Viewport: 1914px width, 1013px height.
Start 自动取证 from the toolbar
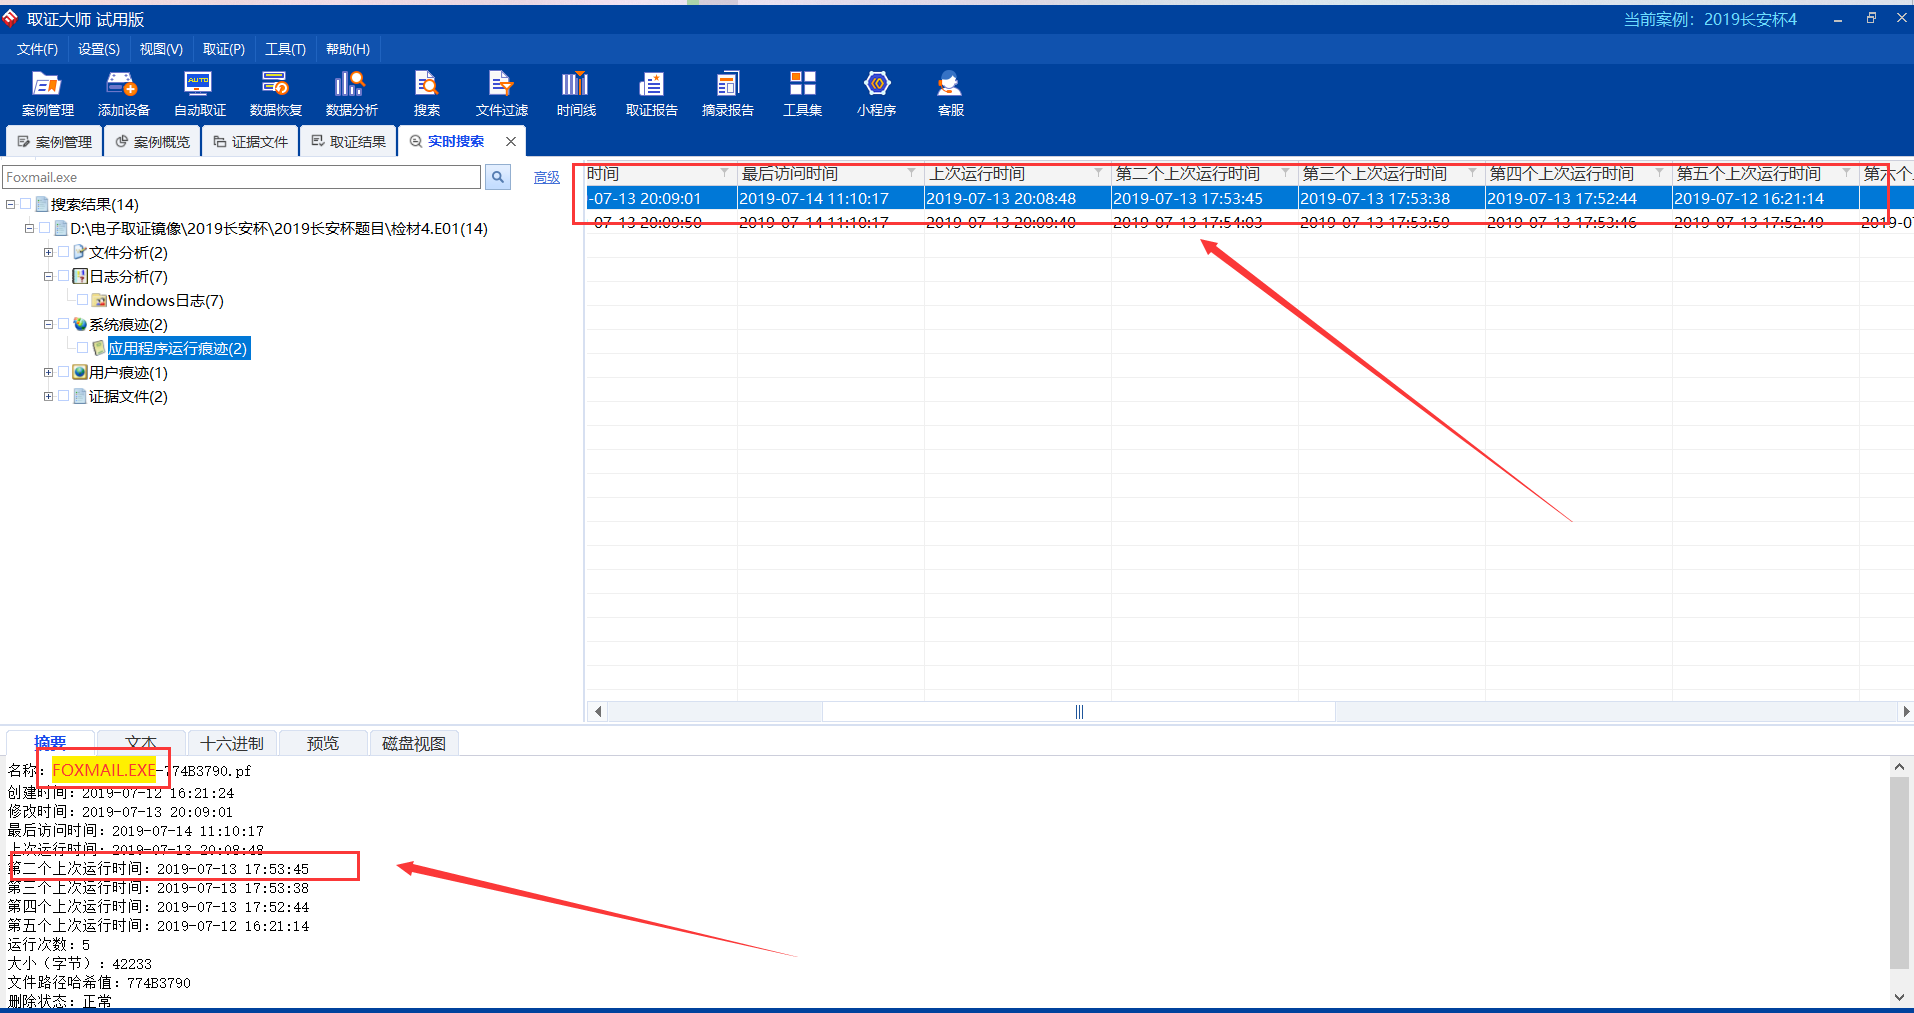point(199,94)
